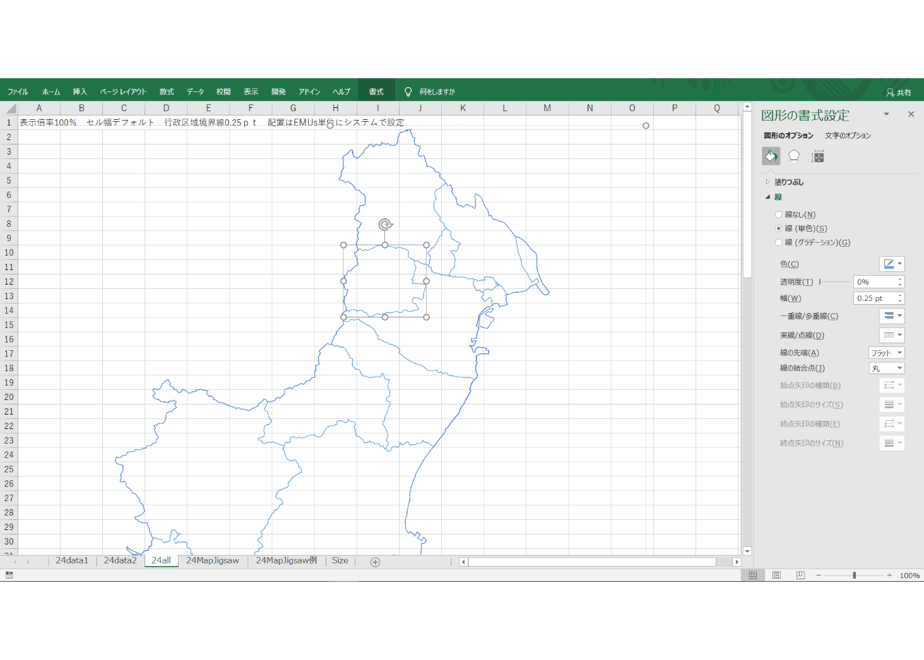Screen dimensions: 924x660
Task: Click zoom slider handle in status bar
Action: click(854, 575)
